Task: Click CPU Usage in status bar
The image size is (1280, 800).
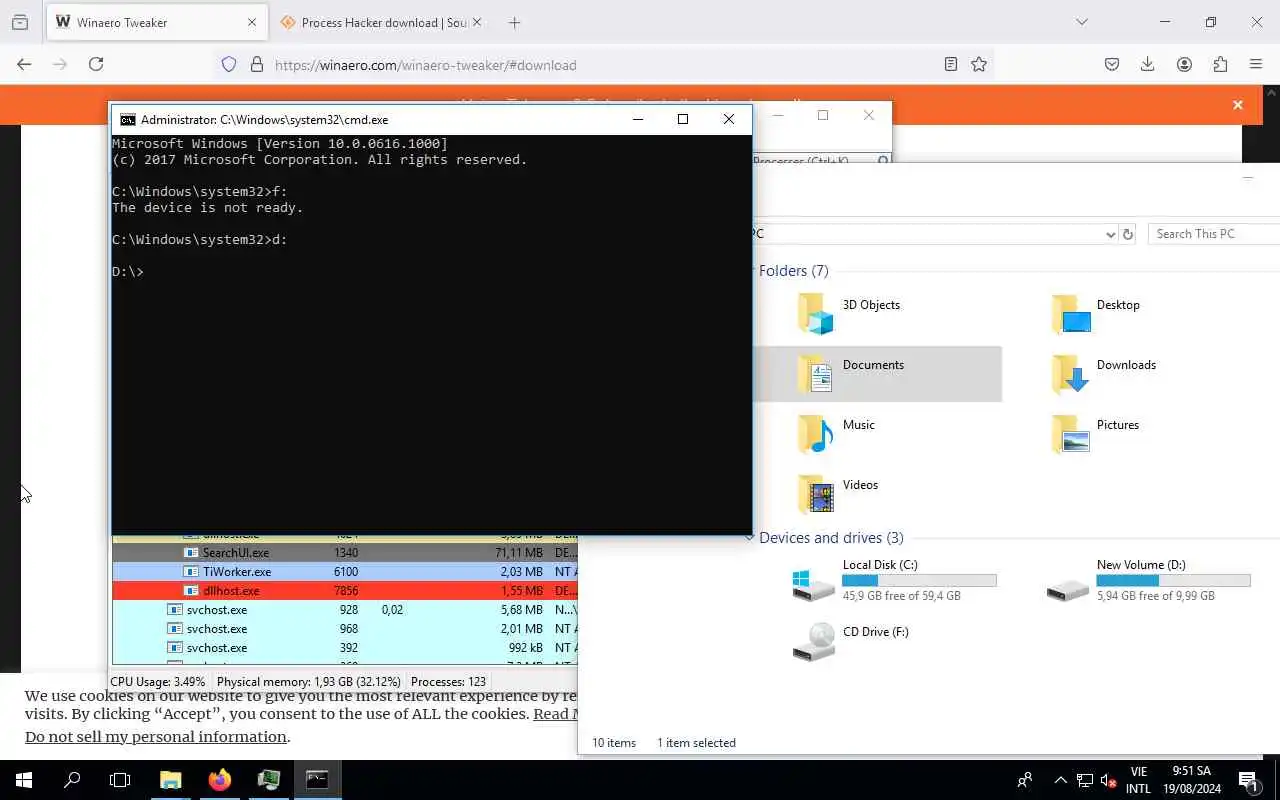Action: point(158,682)
